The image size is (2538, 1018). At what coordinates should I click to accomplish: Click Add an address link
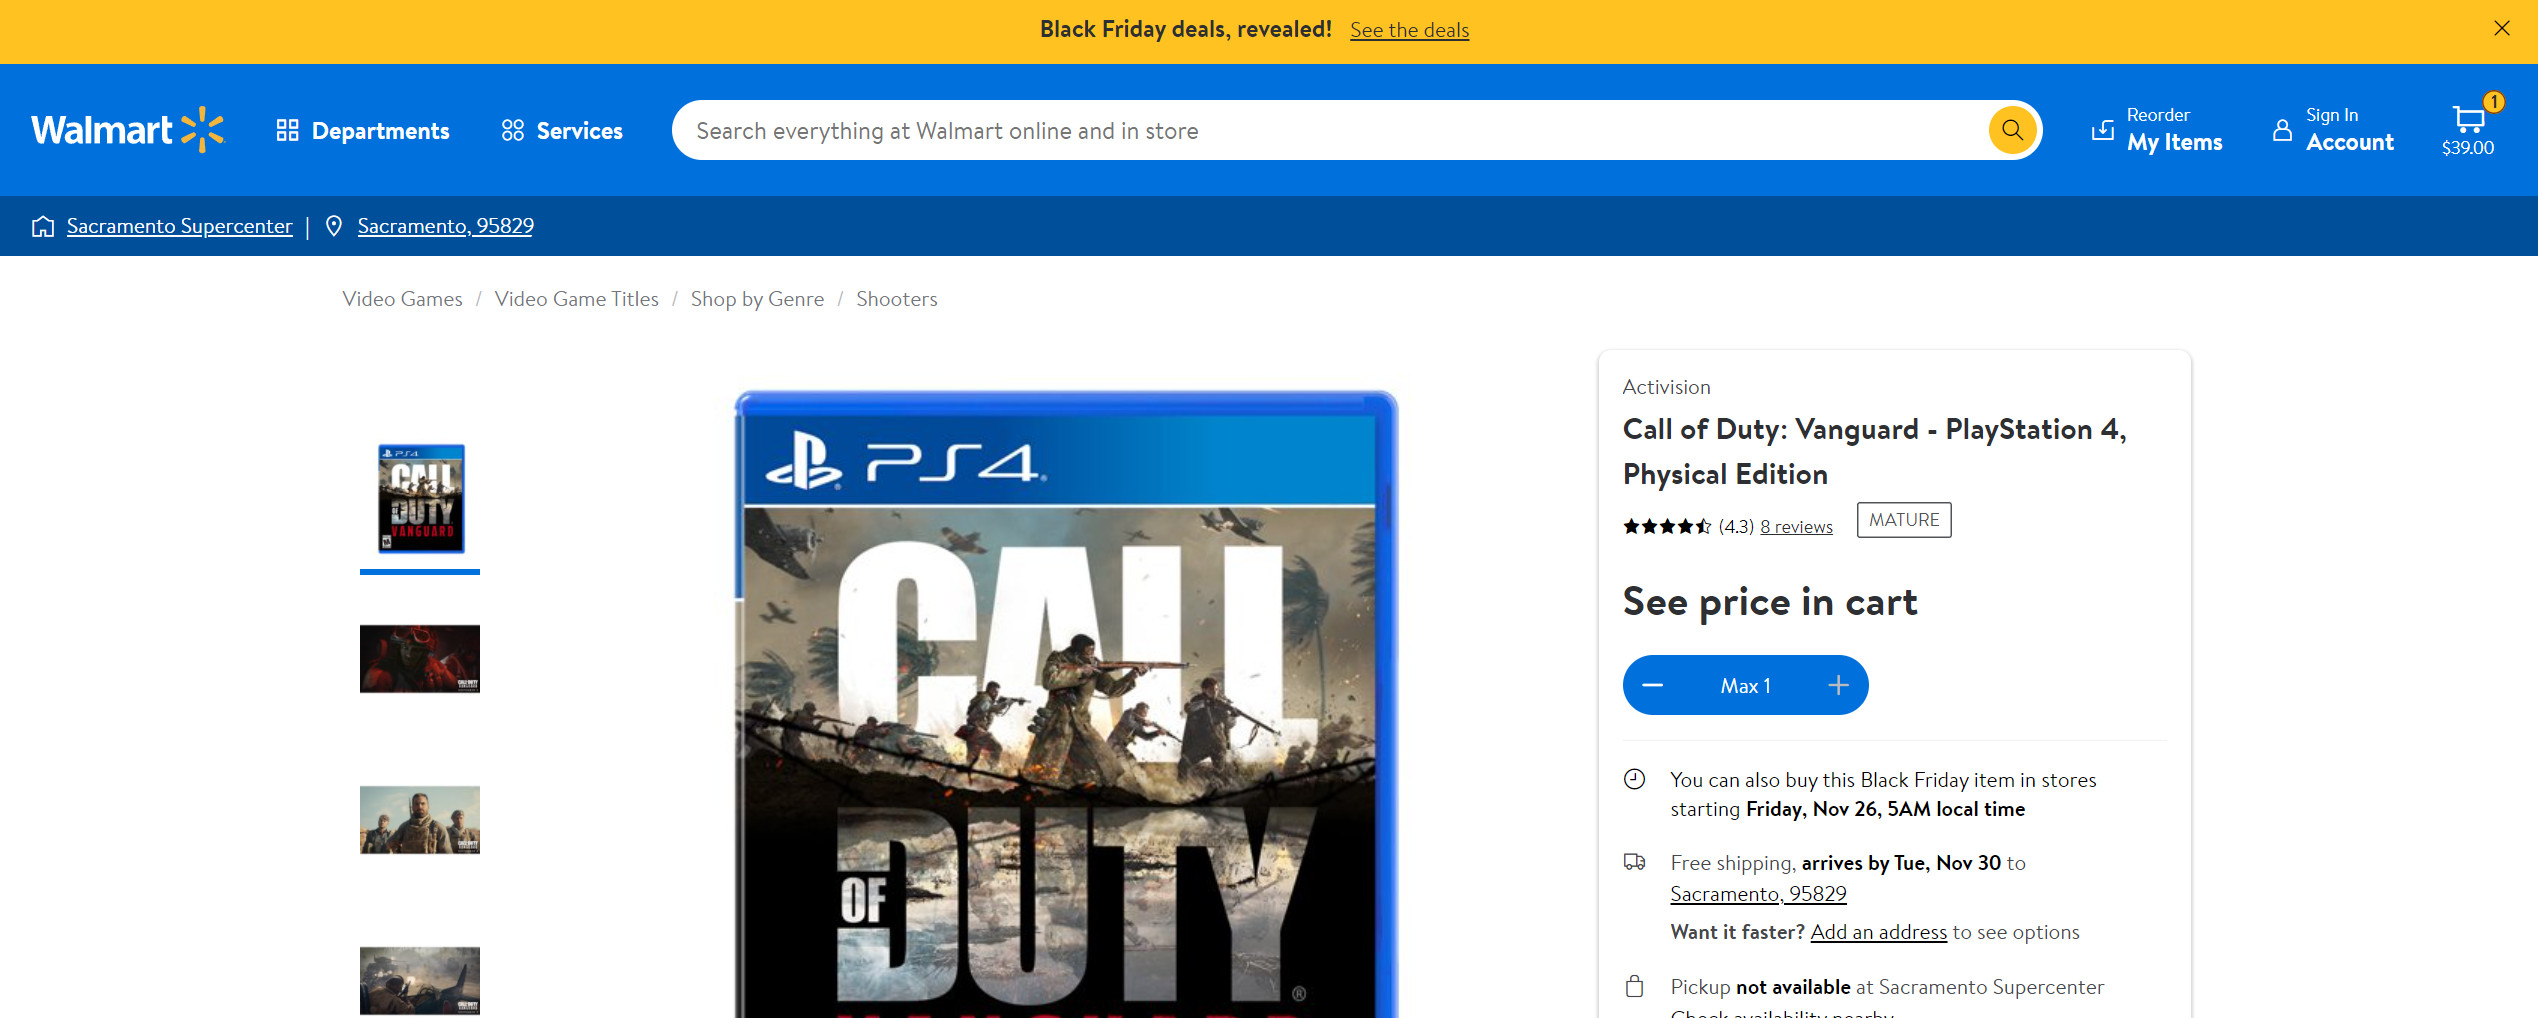click(x=1878, y=932)
